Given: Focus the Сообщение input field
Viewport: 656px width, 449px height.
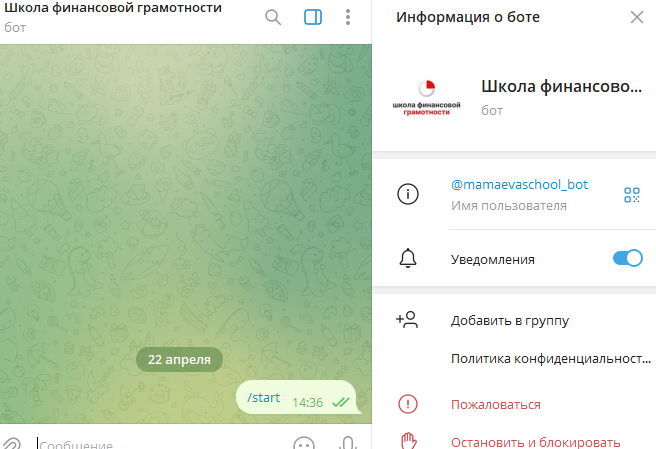Looking at the screenshot, I should pos(161,444).
